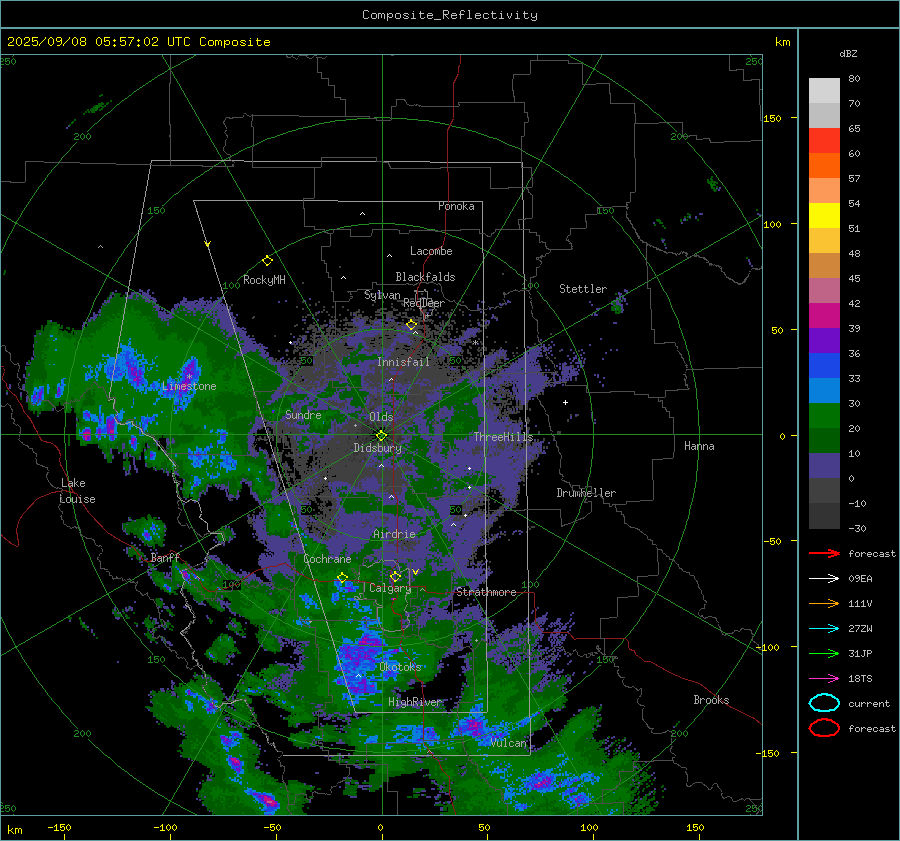The height and width of the screenshot is (841, 900).
Task: Click the red forecast ellipse legend icon
Action: 824,728
